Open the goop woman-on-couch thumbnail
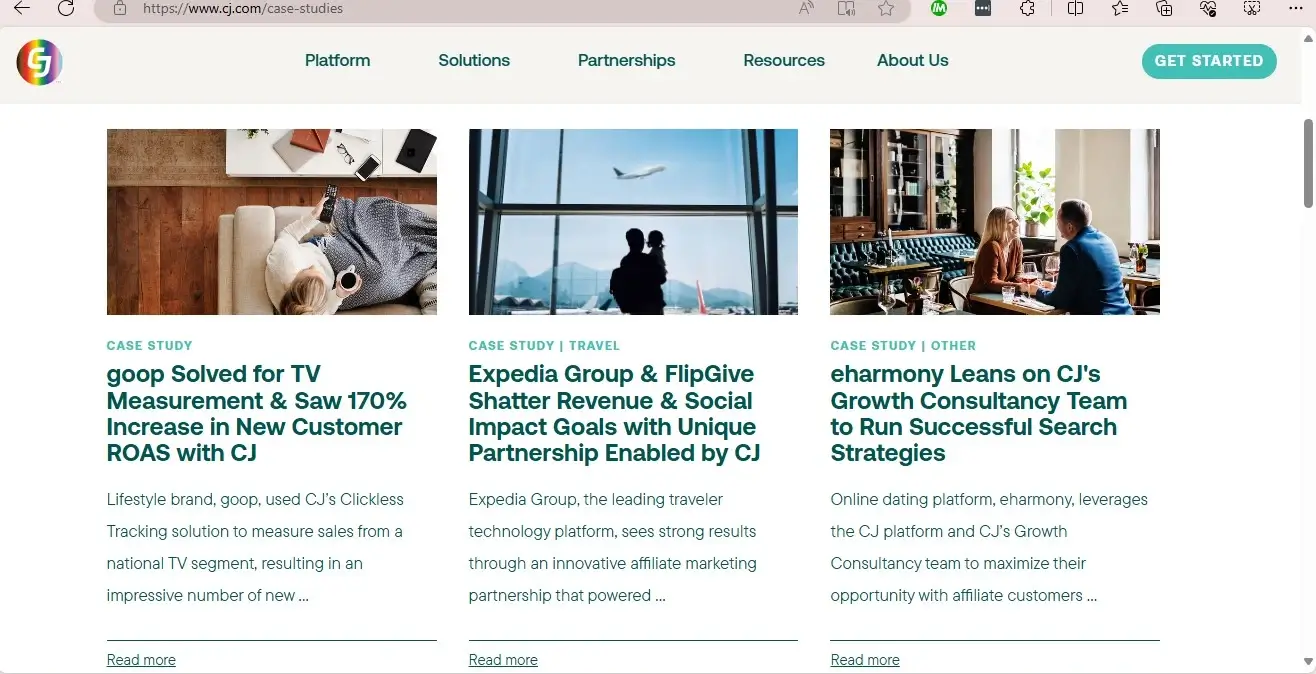The width and height of the screenshot is (1316, 674). (x=272, y=222)
